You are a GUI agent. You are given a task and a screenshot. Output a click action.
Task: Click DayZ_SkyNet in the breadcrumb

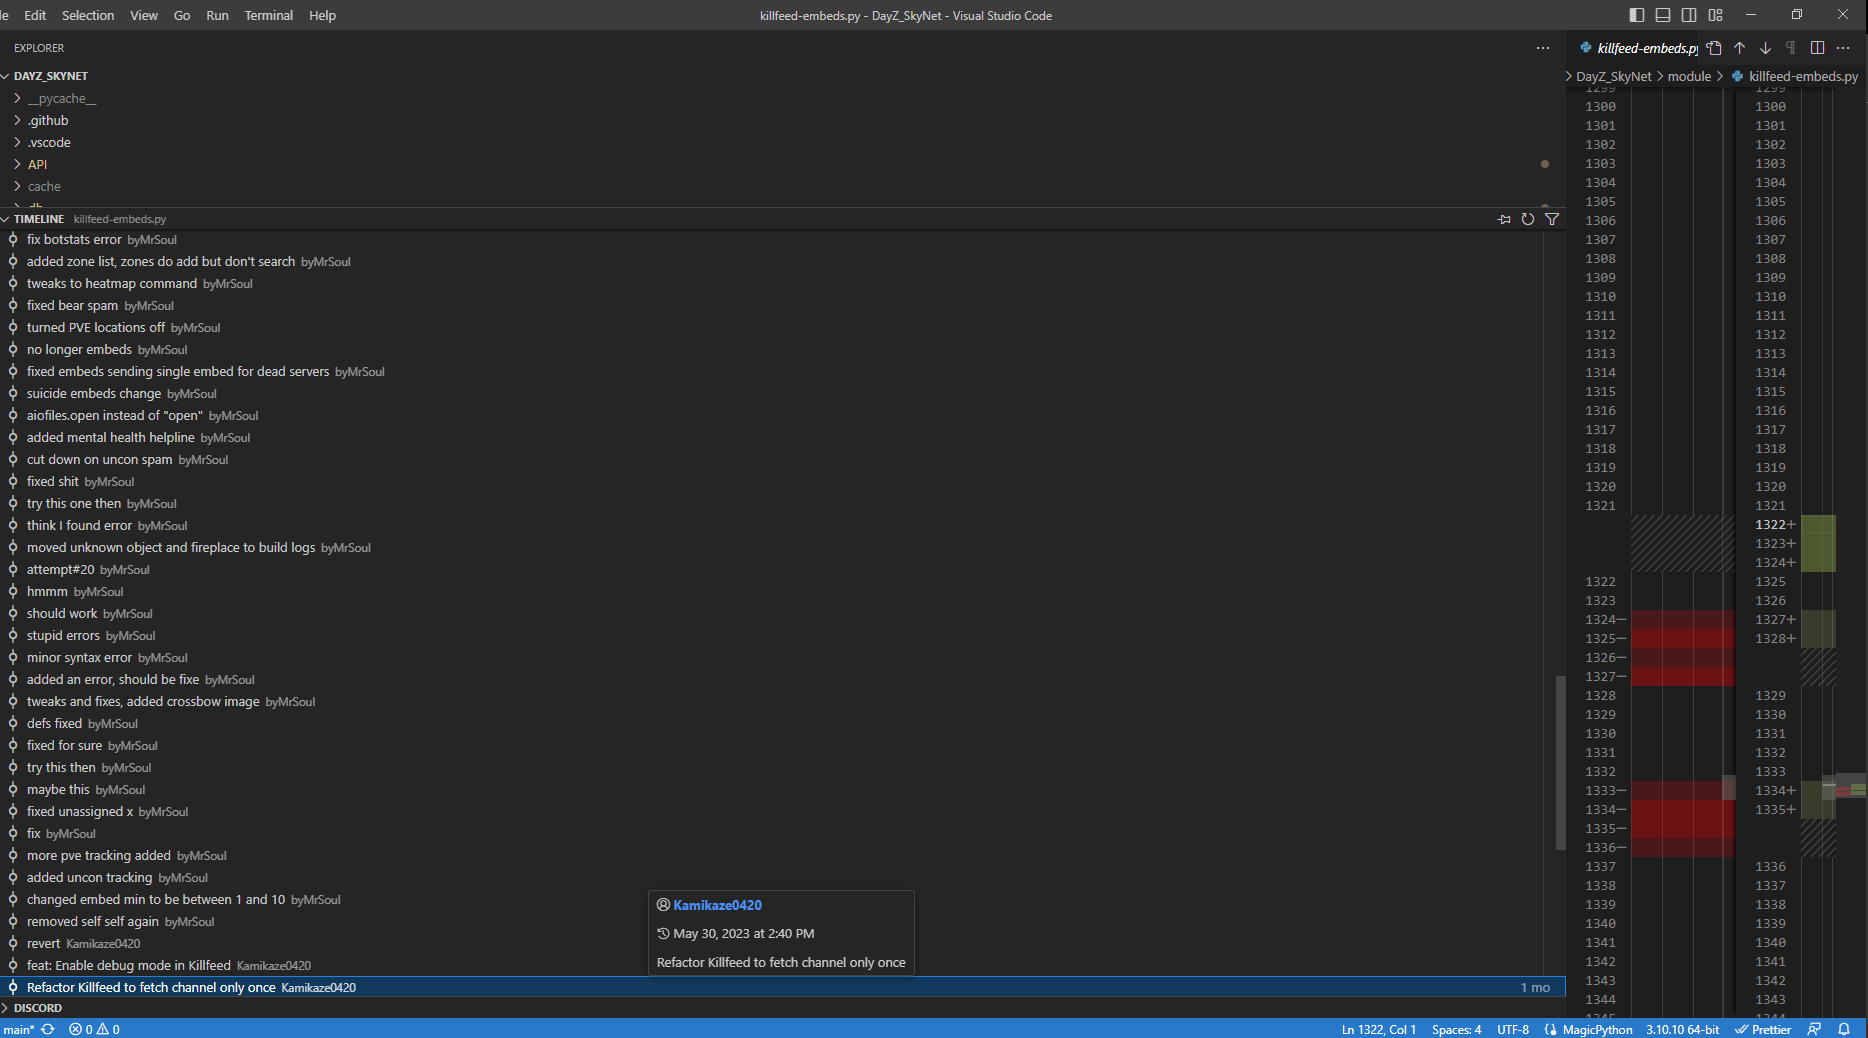pyautogui.click(x=1614, y=76)
